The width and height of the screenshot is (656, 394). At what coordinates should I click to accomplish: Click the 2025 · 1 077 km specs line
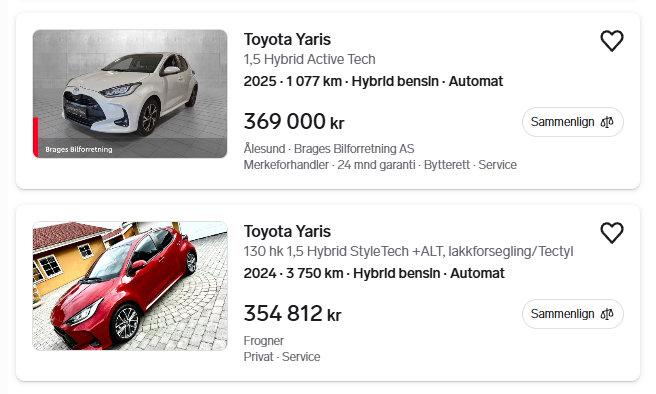[x=373, y=81]
